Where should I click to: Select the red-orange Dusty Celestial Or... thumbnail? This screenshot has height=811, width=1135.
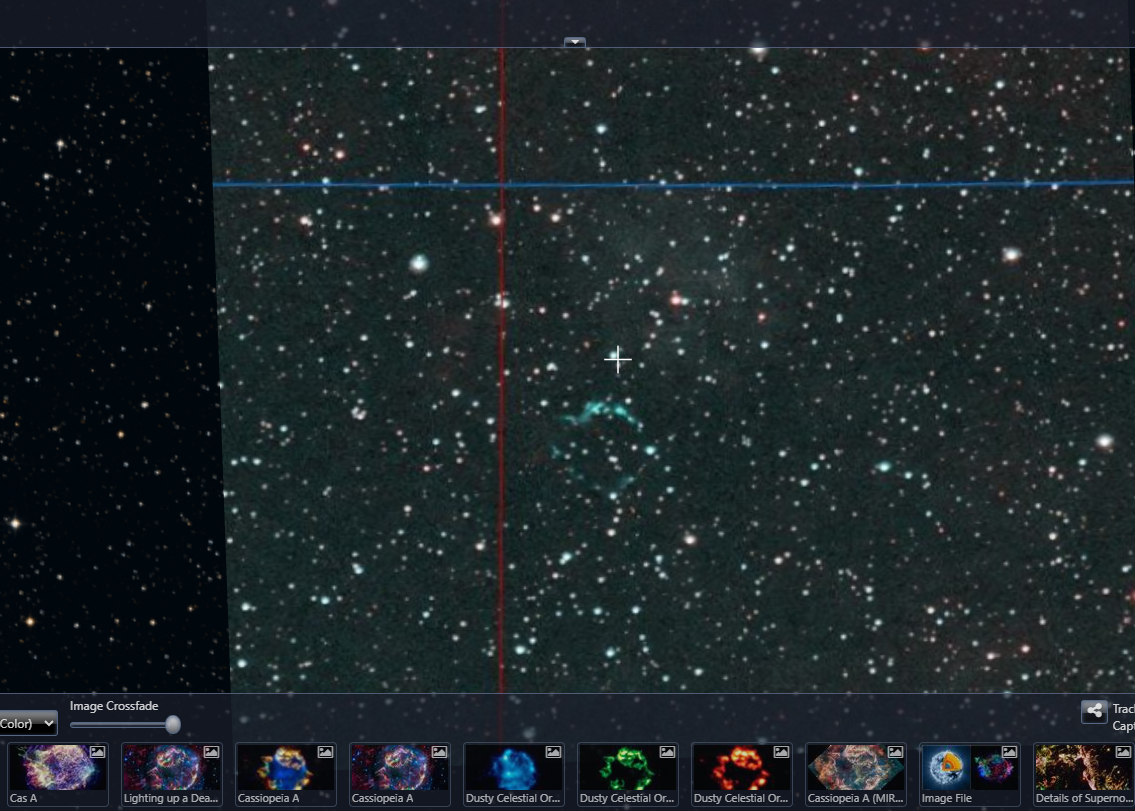point(742,774)
